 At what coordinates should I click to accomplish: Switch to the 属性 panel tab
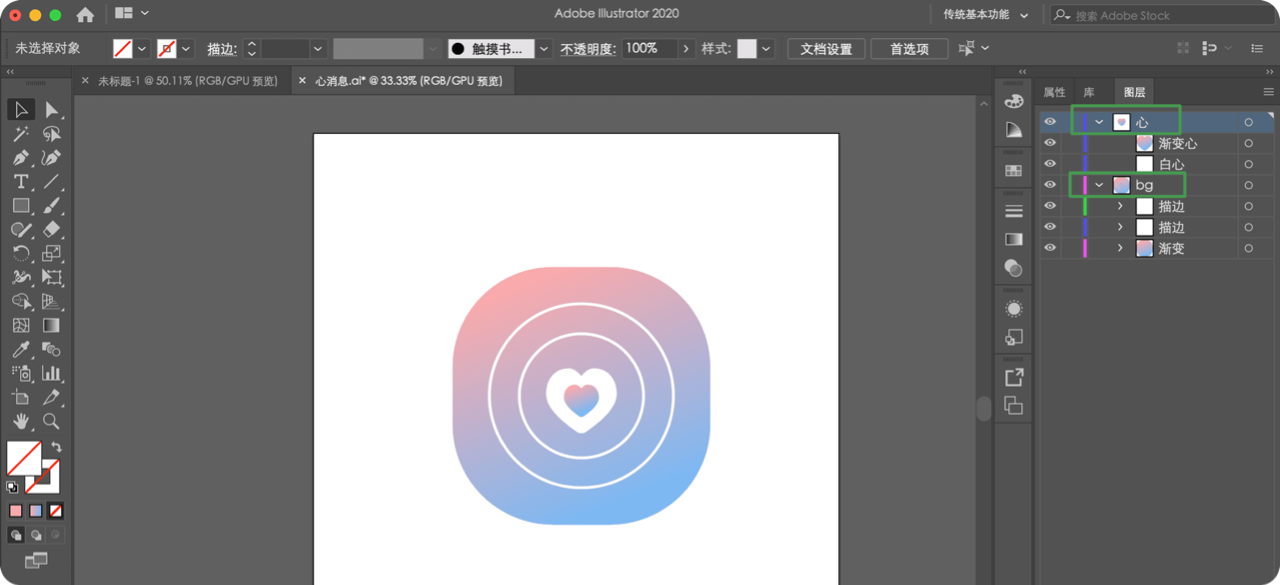pos(1055,92)
